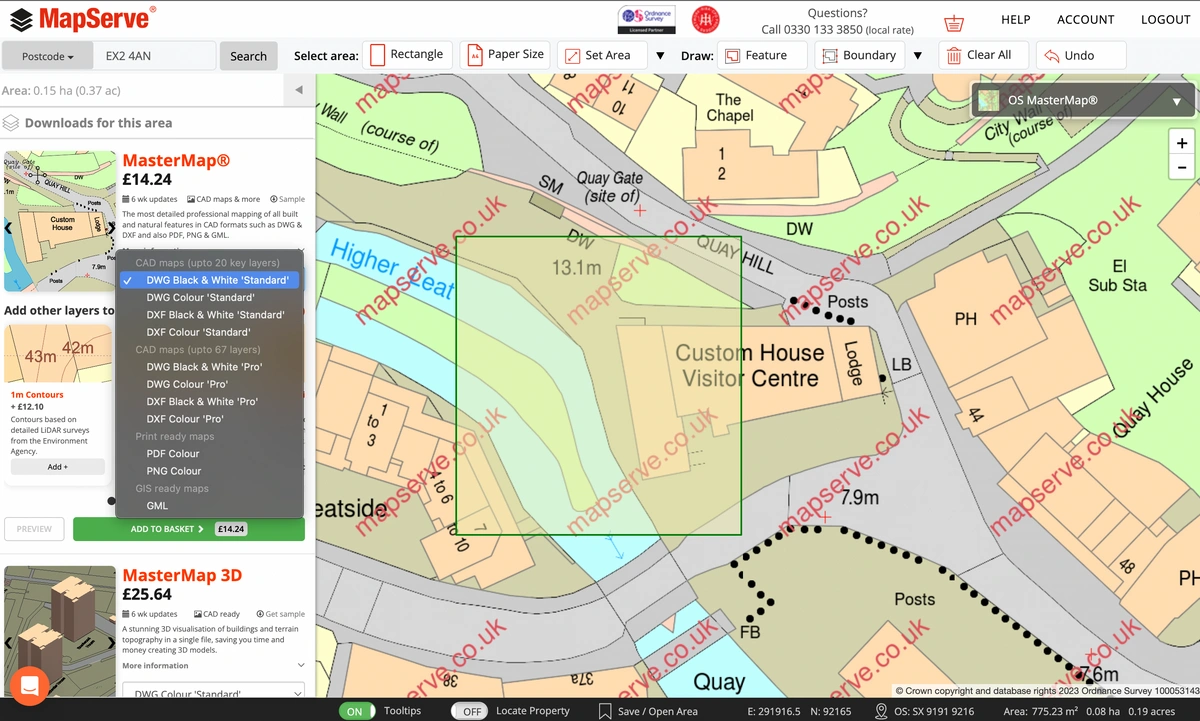The image size is (1200, 721).
Task: Open the chat support bubble
Action: (29, 686)
